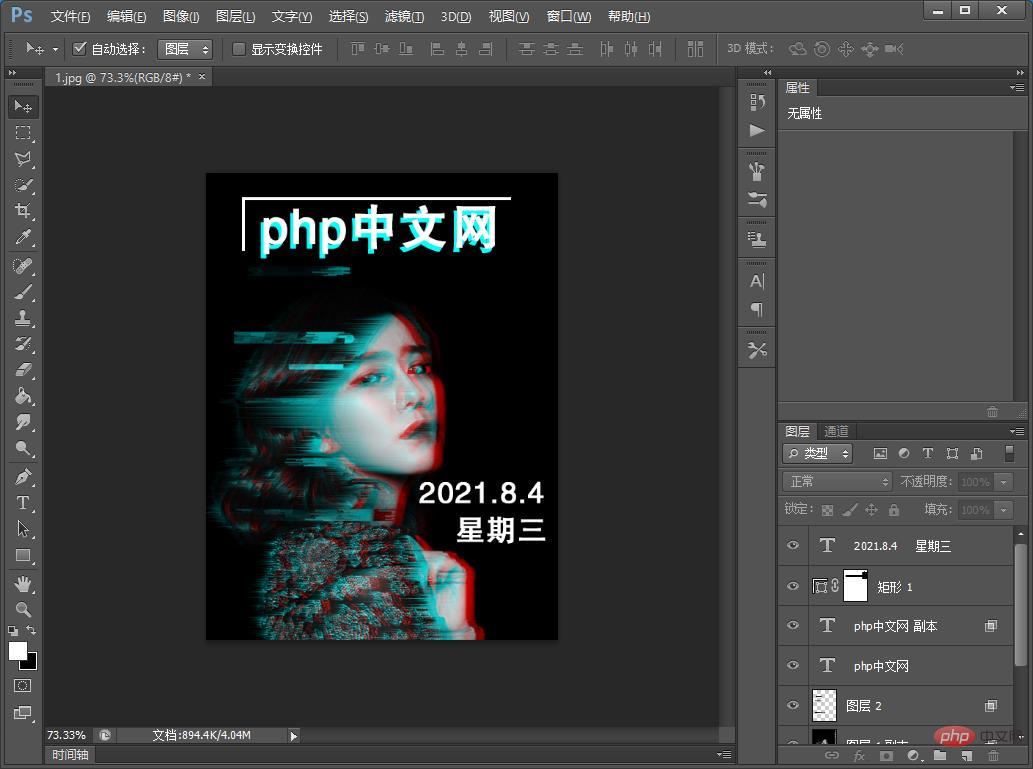Hide the 2021.8.4 星期三 text layer
Viewport: 1033px width, 769px height.
click(793, 545)
